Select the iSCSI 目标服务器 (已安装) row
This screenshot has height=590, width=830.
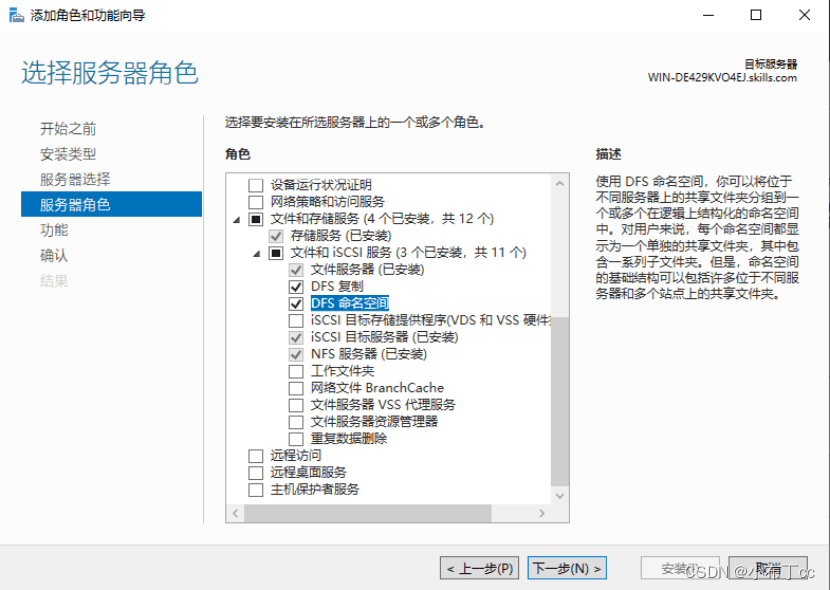384,338
